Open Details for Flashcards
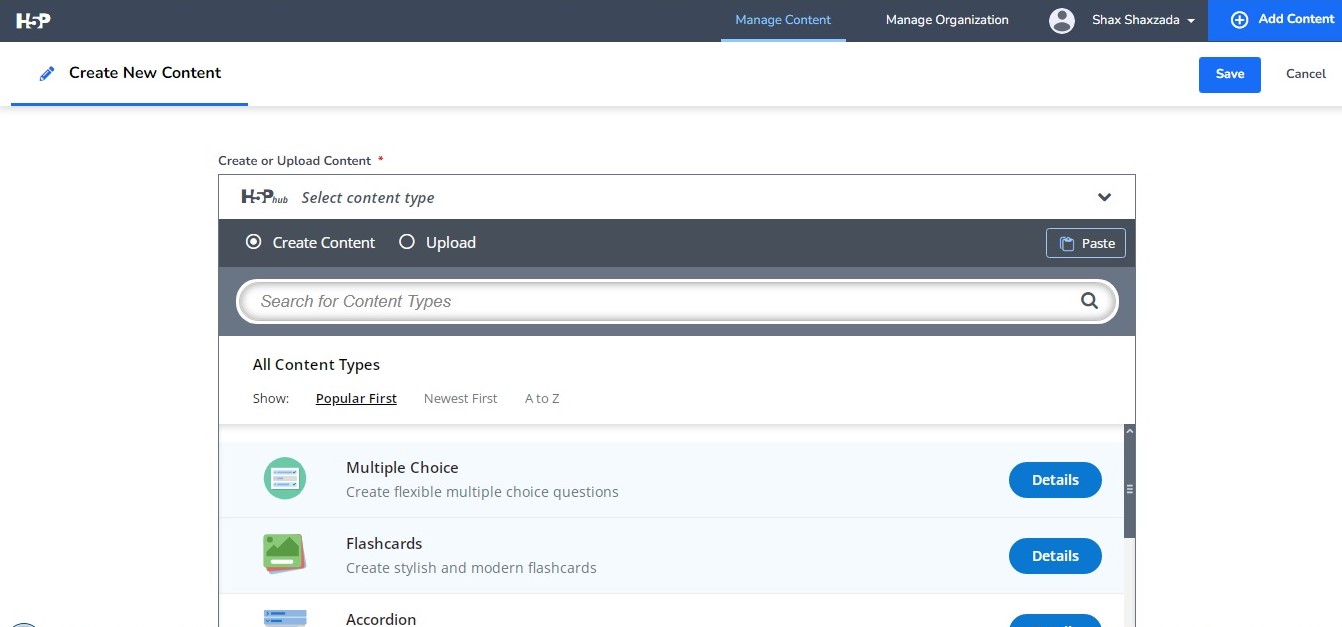Viewport: 1342px width, 627px height. point(1055,556)
